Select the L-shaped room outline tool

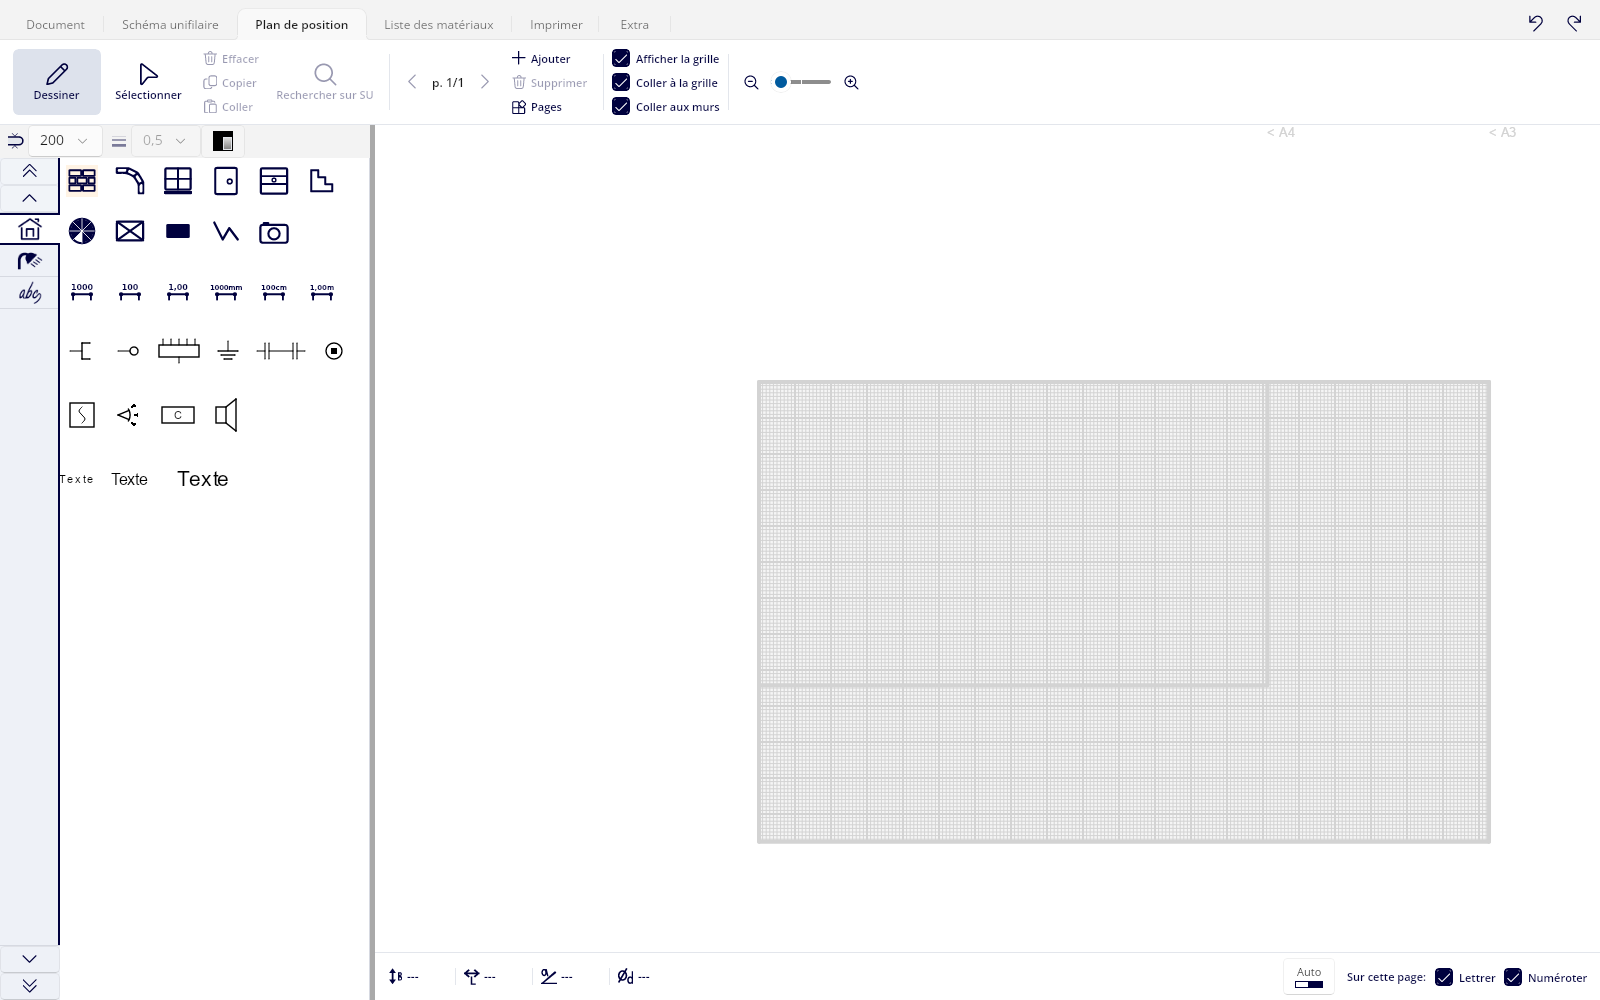(321, 181)
